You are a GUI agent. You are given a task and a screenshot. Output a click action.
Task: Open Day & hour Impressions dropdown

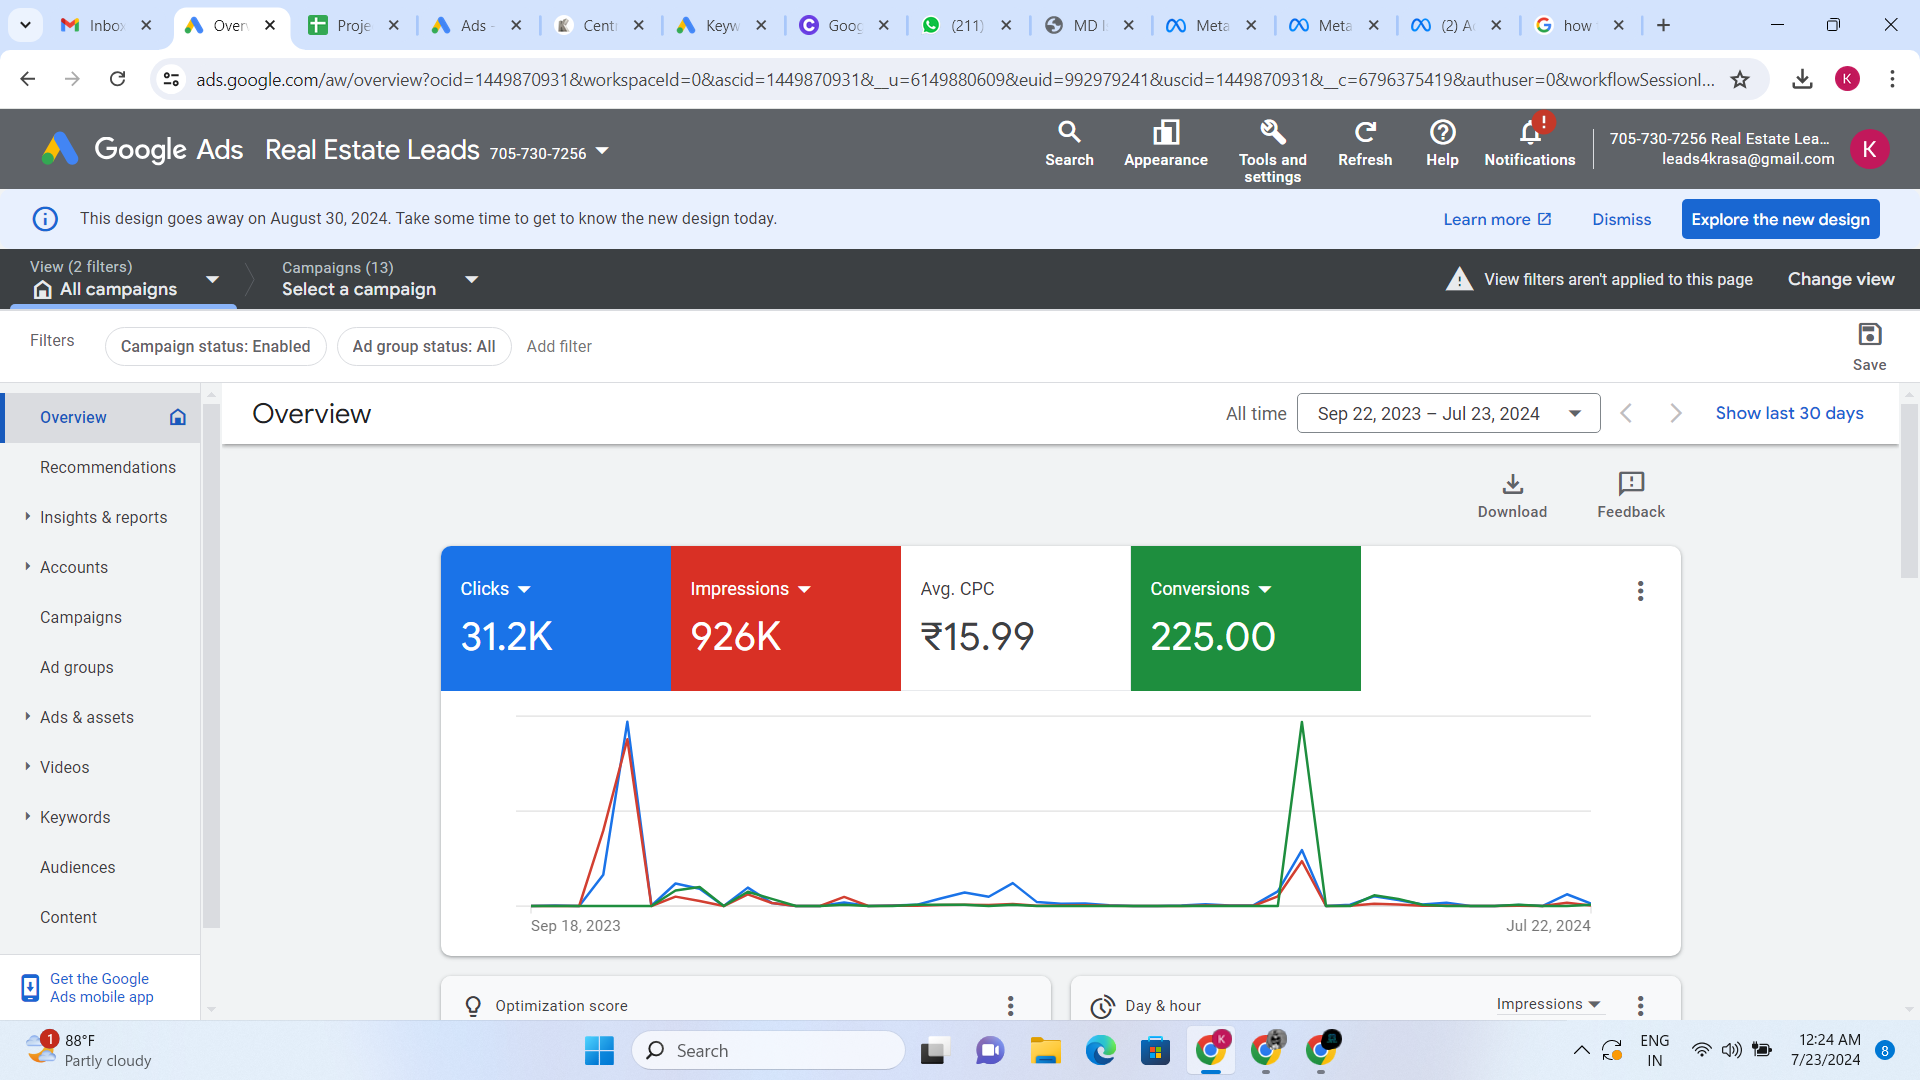(x=1549, y=1004)
